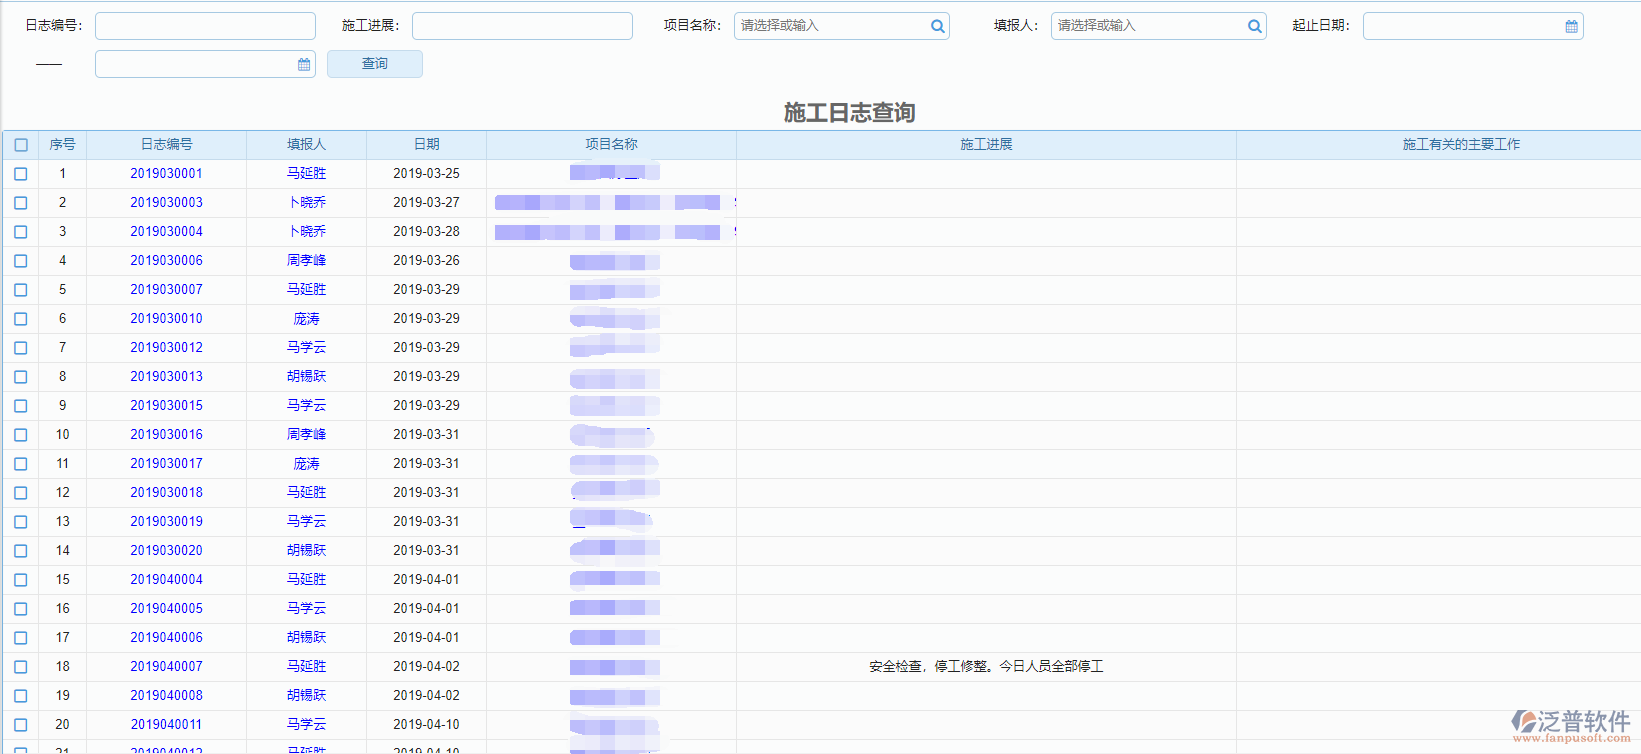Toggle the select-all checkbox in table header
This screenshot has height=754, width=1641.
[x=21, y=145]
